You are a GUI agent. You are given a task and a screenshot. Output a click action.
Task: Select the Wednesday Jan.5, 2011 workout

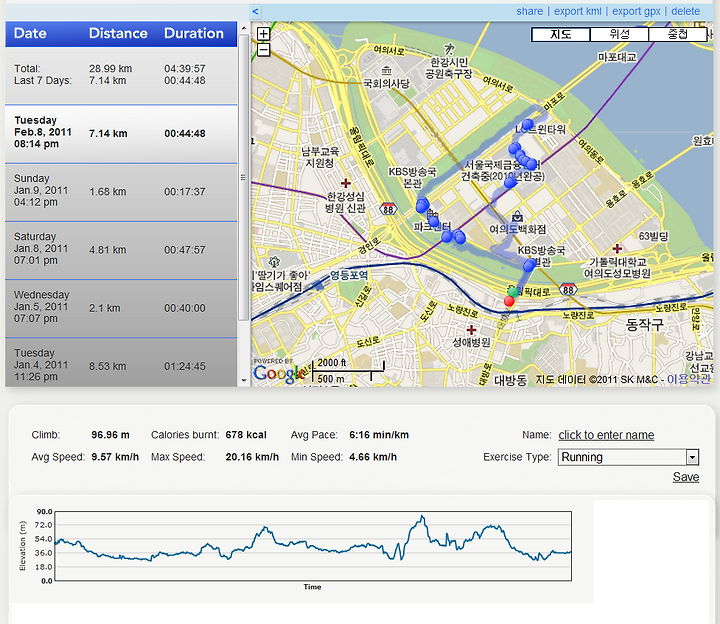(121, 309)
